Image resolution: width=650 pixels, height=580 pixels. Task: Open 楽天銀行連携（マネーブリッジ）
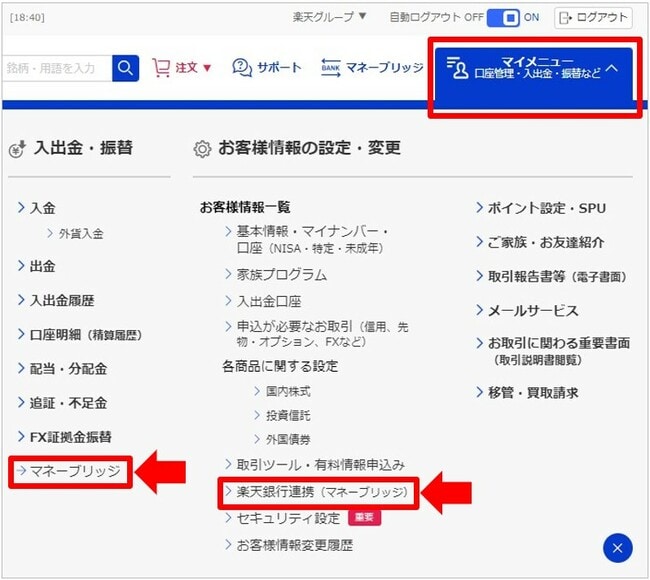323,492
